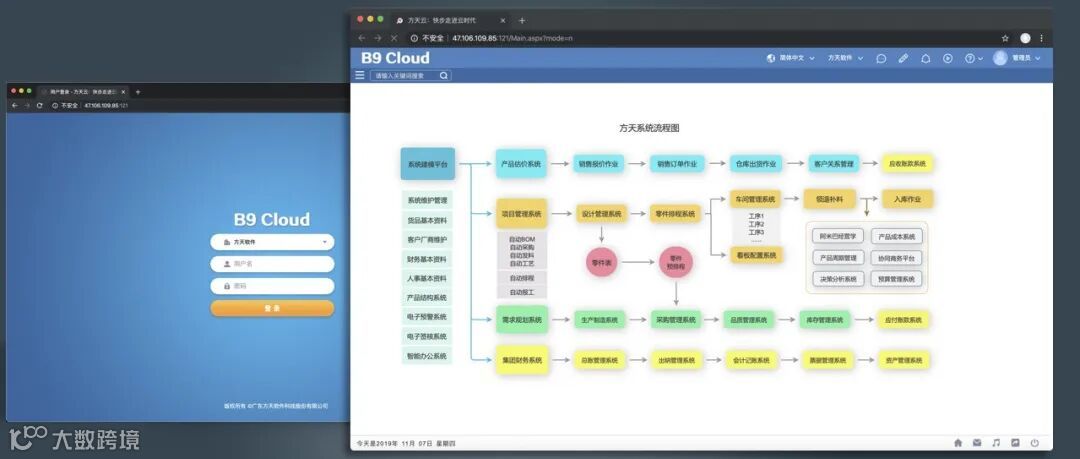Click the 集团财务系统 flowchart node

[x=521, y=360]
